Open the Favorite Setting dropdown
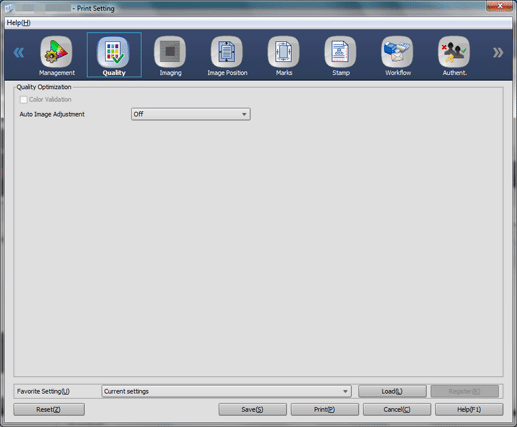This screenshot has width=517, height=427. pyautogui.click(x=226, y=391)
